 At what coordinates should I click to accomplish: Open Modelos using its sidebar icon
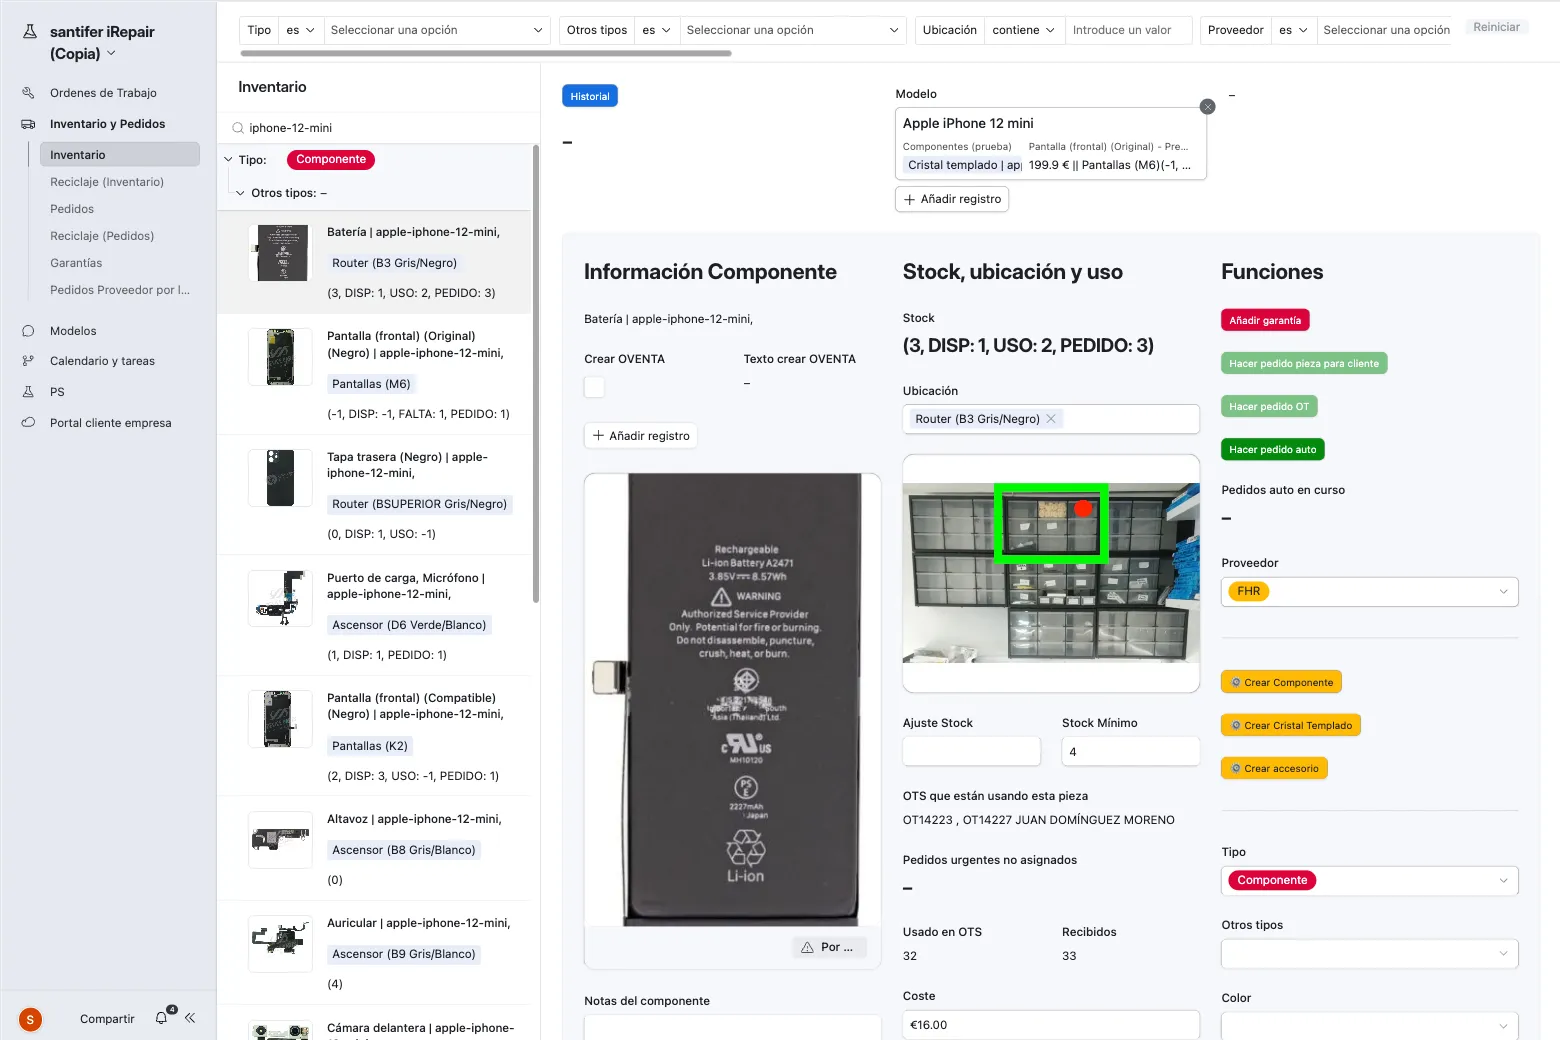27,330
